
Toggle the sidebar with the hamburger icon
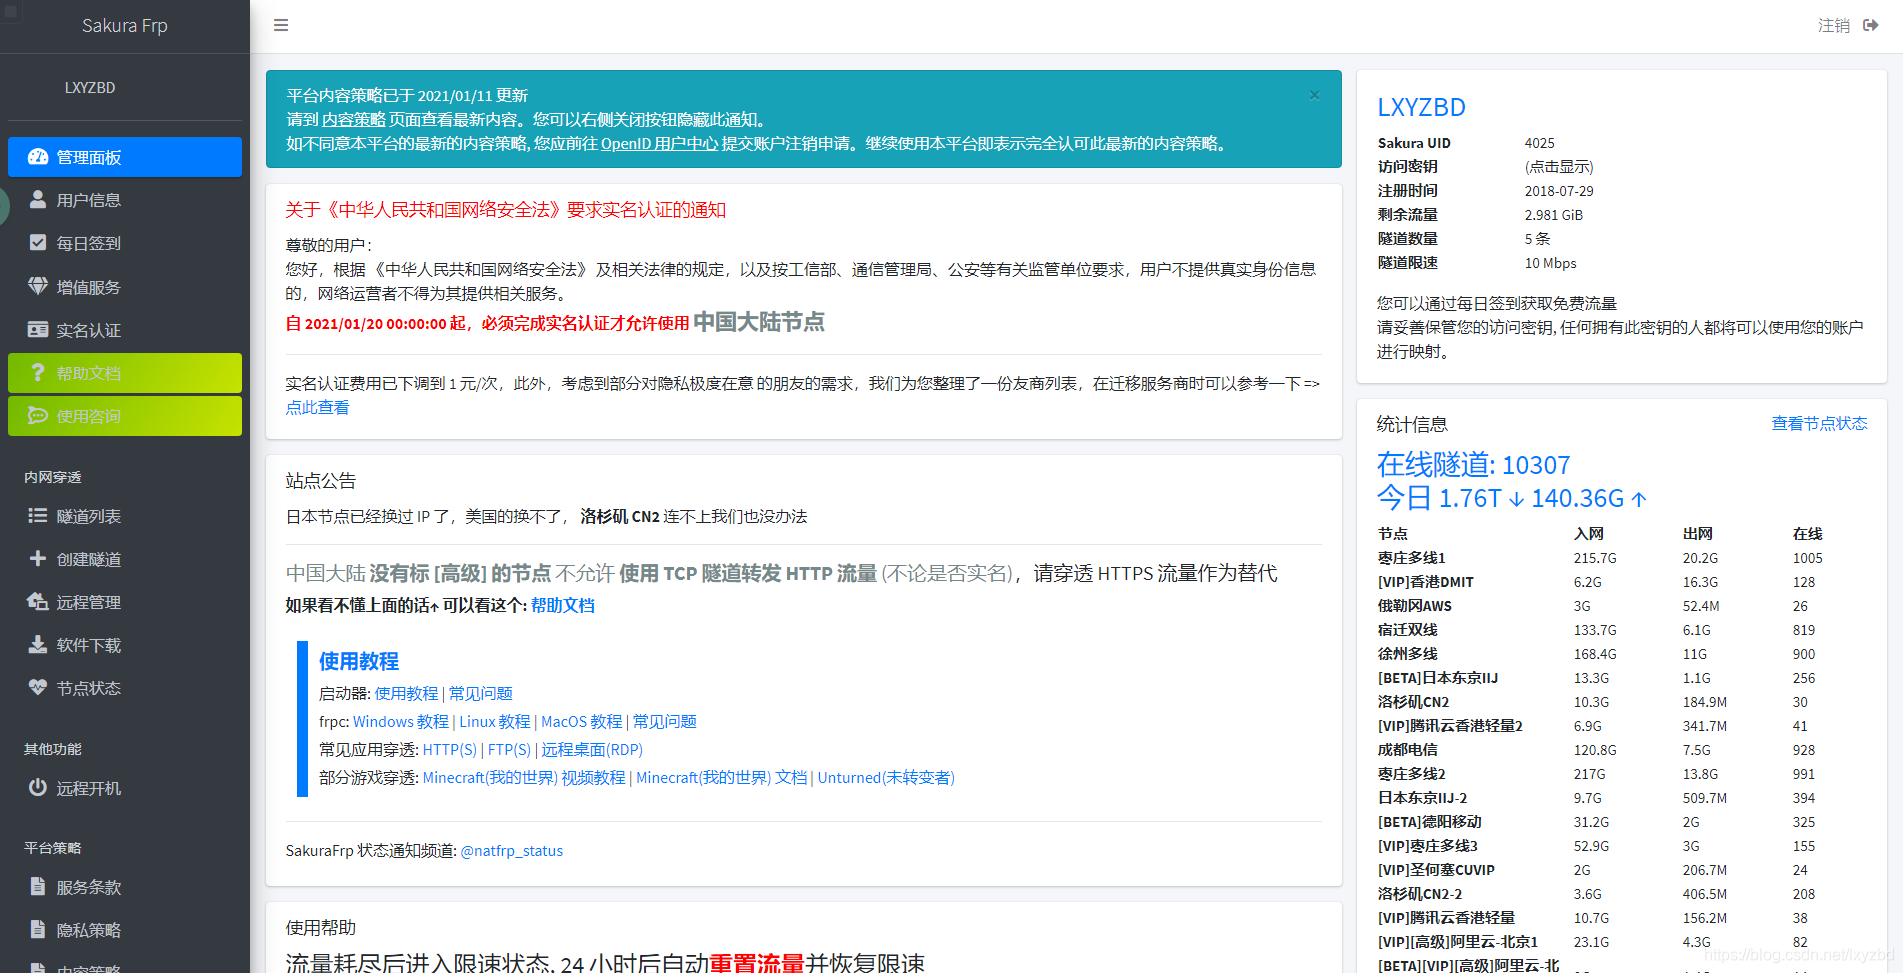[280, 25]
